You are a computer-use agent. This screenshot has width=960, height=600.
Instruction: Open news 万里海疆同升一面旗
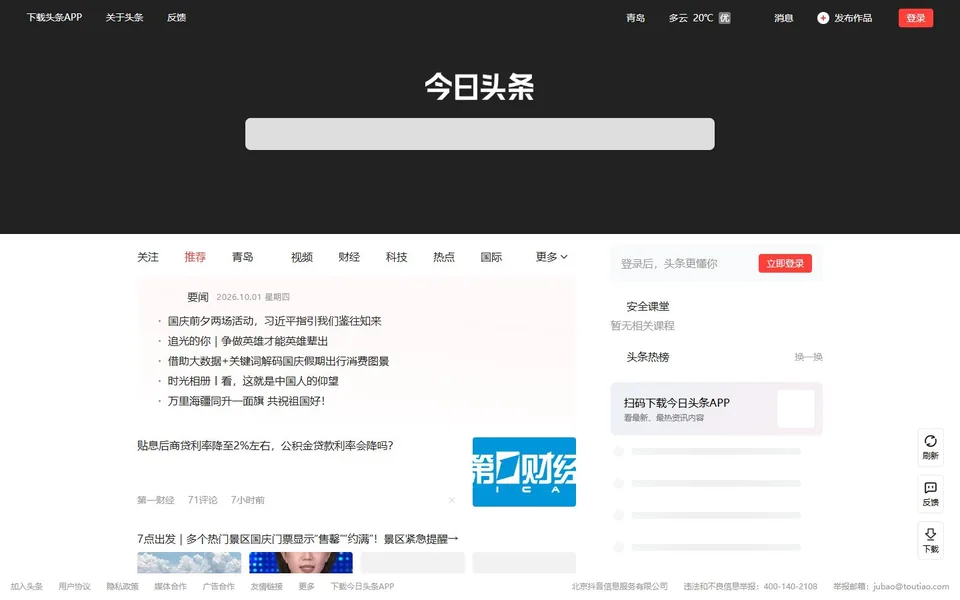tap(246, 401)
